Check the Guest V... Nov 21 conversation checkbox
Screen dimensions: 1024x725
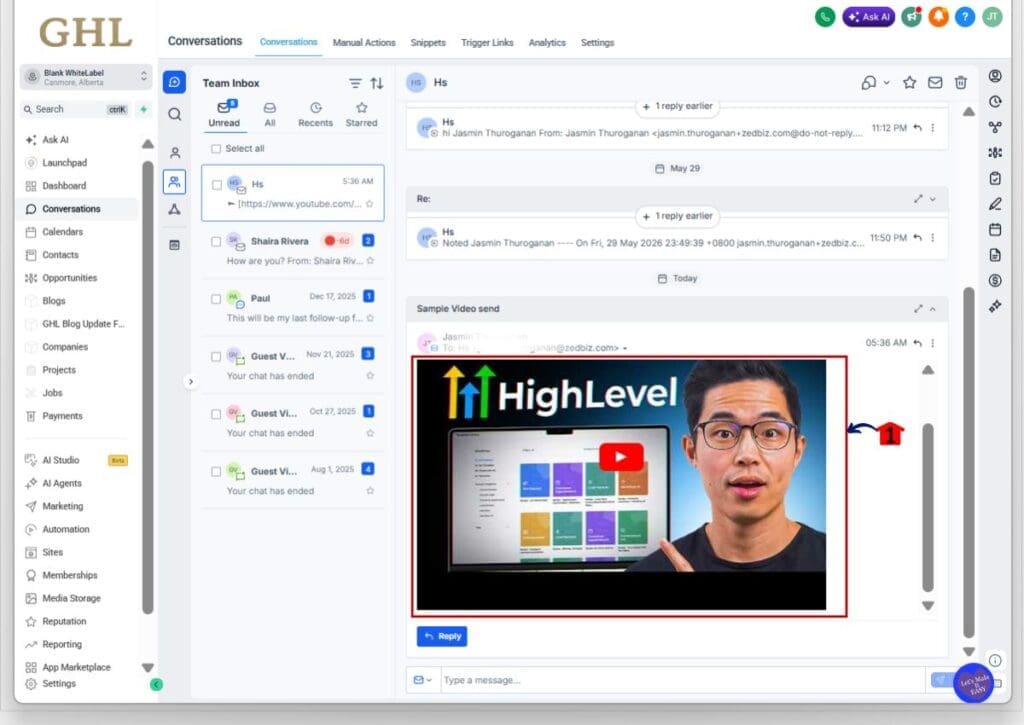point(216,357)
